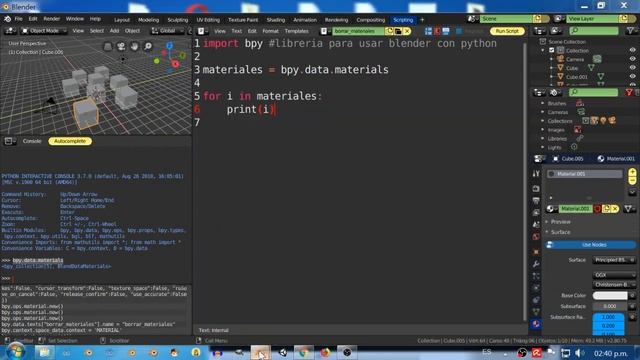Open the Material properties tab icon
The width and height of the screenshot is (640, 360).
click(536, 324)
